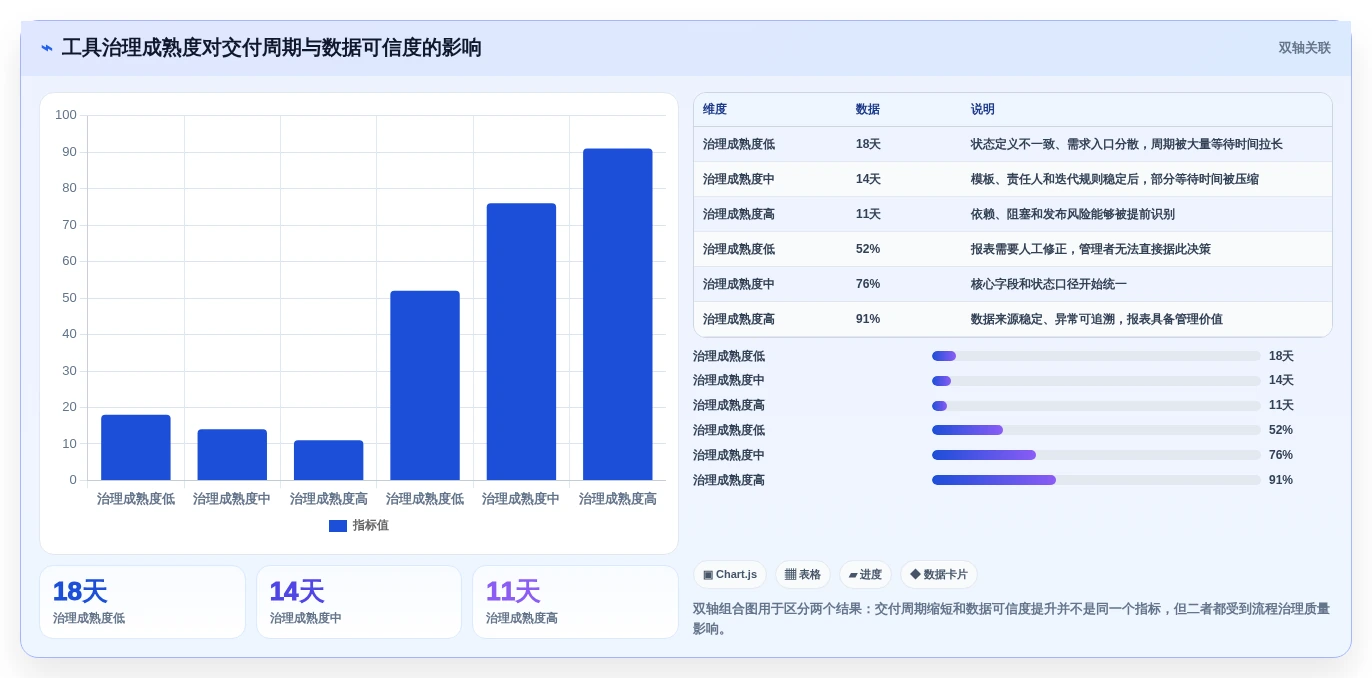Click the description starting 报表需要人工修正

point(1091,249)
